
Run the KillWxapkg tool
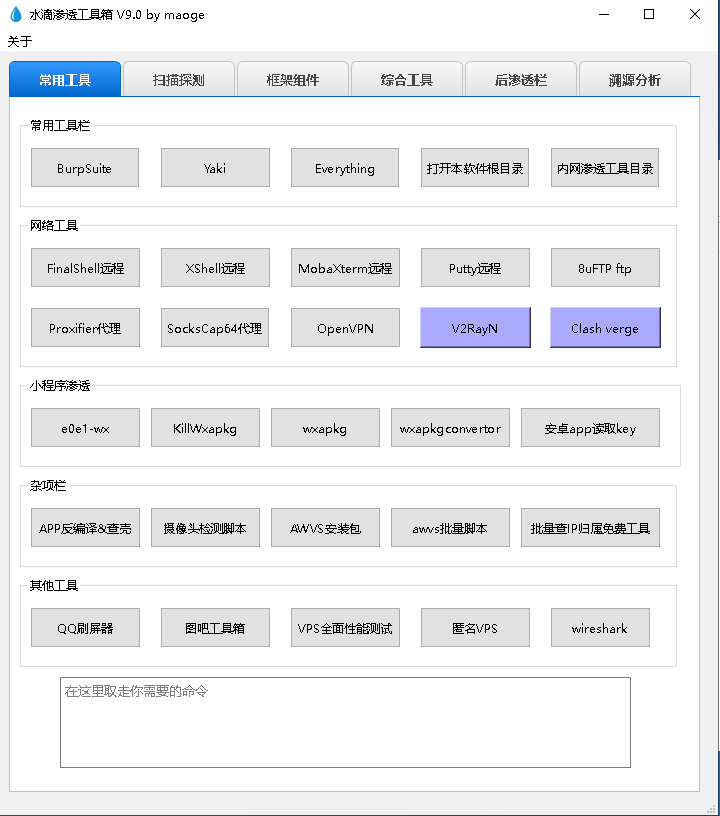205,428
